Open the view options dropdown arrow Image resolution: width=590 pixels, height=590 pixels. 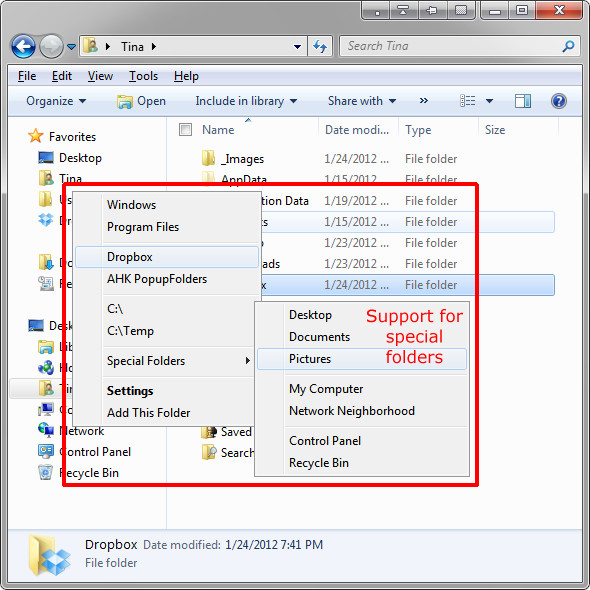click(x=490, y=101)
